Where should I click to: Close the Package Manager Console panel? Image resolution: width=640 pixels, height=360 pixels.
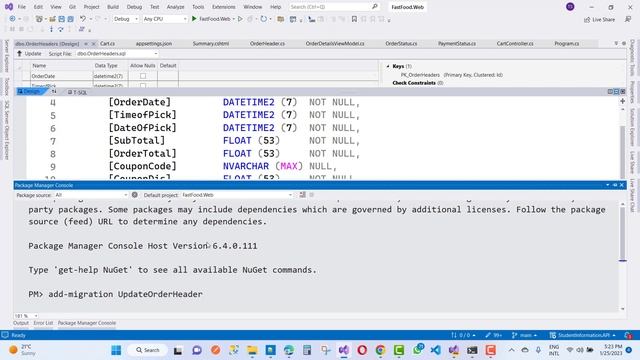(622, 185)
